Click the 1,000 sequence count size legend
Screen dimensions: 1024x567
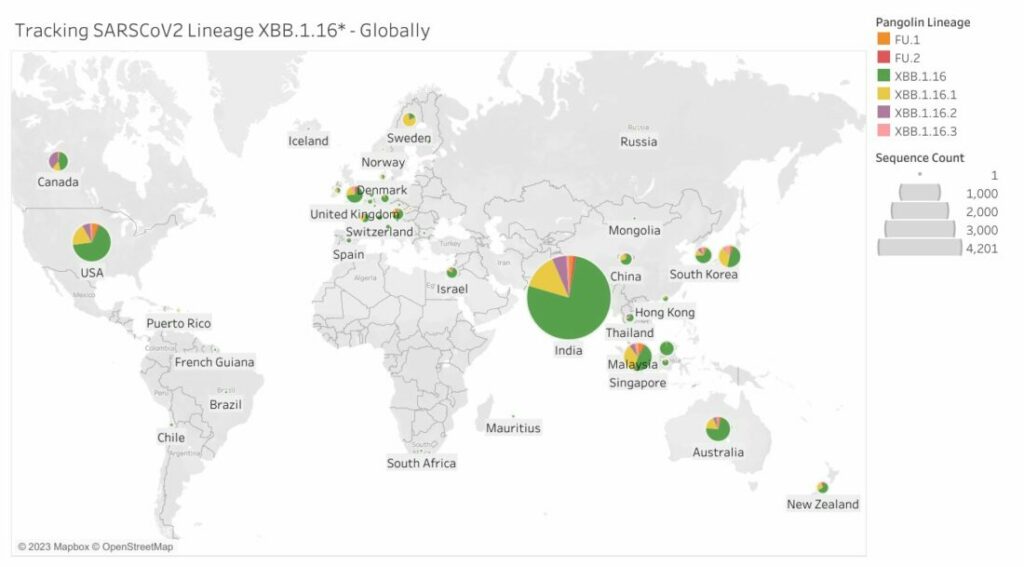click(920, 193)
